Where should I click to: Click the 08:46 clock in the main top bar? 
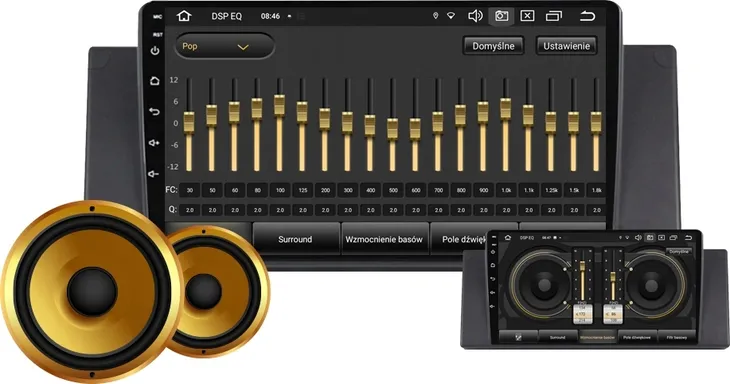[x=270, y=16]
